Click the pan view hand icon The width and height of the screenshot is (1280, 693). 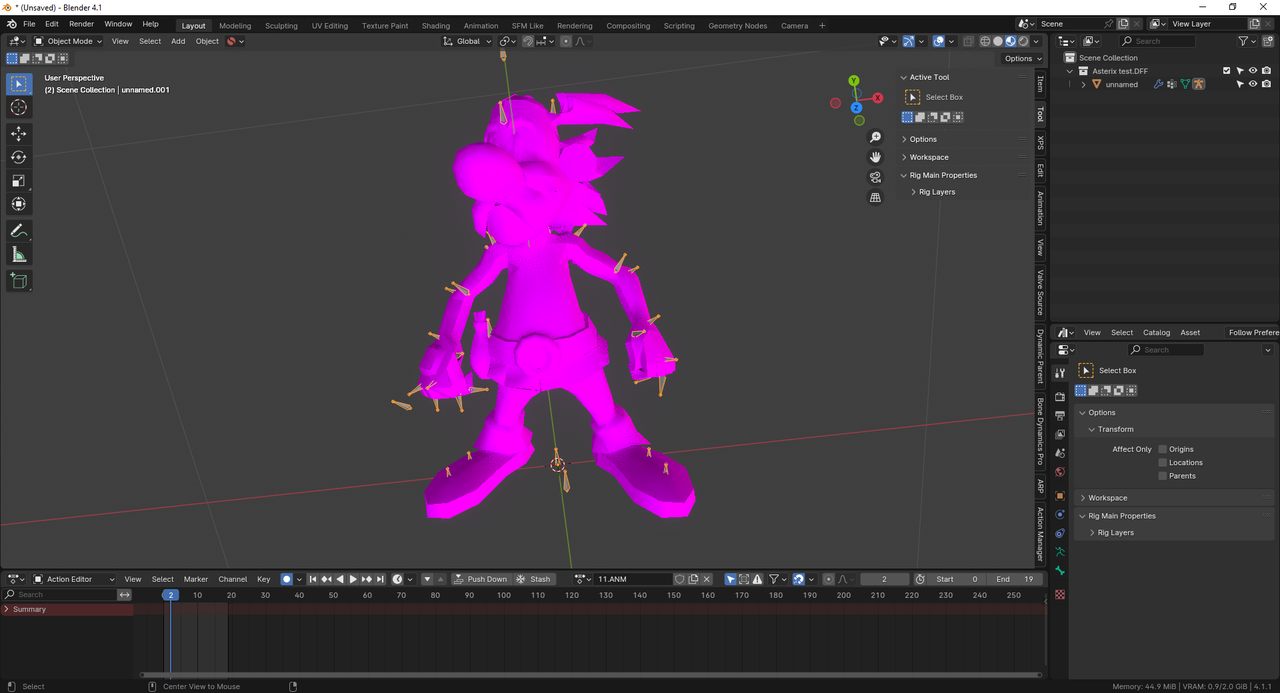(x=875, y=157)
